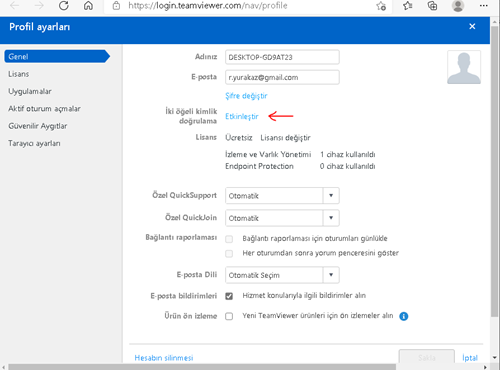
Task: Expand the Özel QuickSupport dropdown
Action: pos(282,196)
